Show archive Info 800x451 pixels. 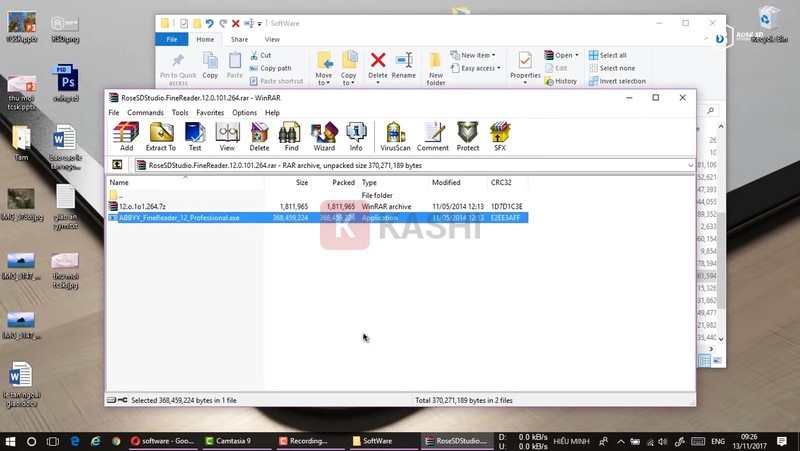tap(356, 136)
